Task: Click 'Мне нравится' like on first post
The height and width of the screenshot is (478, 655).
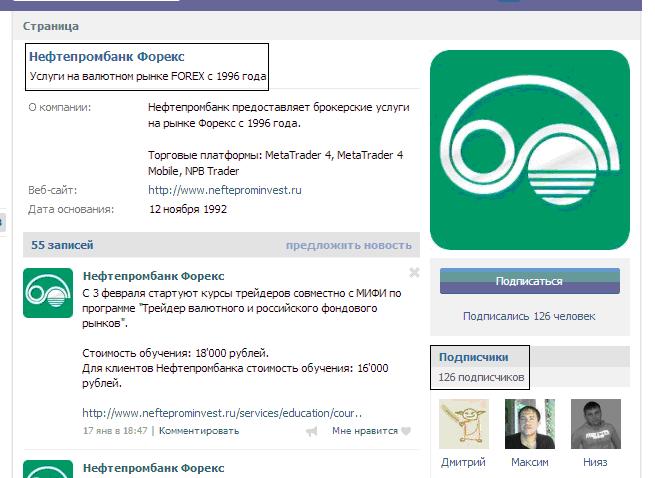Action: coord(365,431)
